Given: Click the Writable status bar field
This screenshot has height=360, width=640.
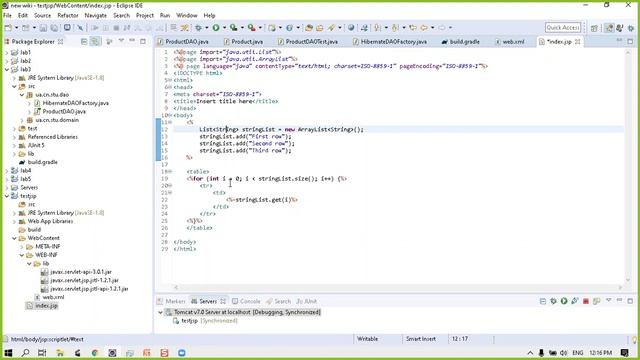Looking at the screenshot, I should pyautogui.click(x=367, y=339).
